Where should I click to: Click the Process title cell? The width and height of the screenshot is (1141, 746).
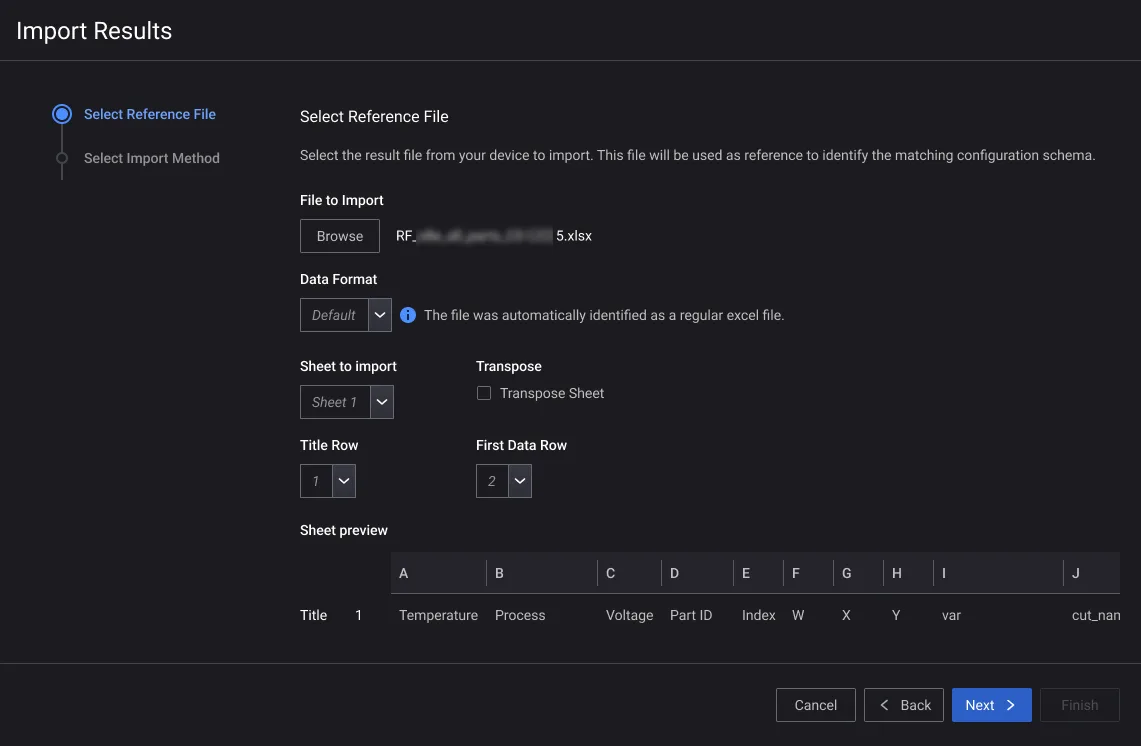click(520, 615)
